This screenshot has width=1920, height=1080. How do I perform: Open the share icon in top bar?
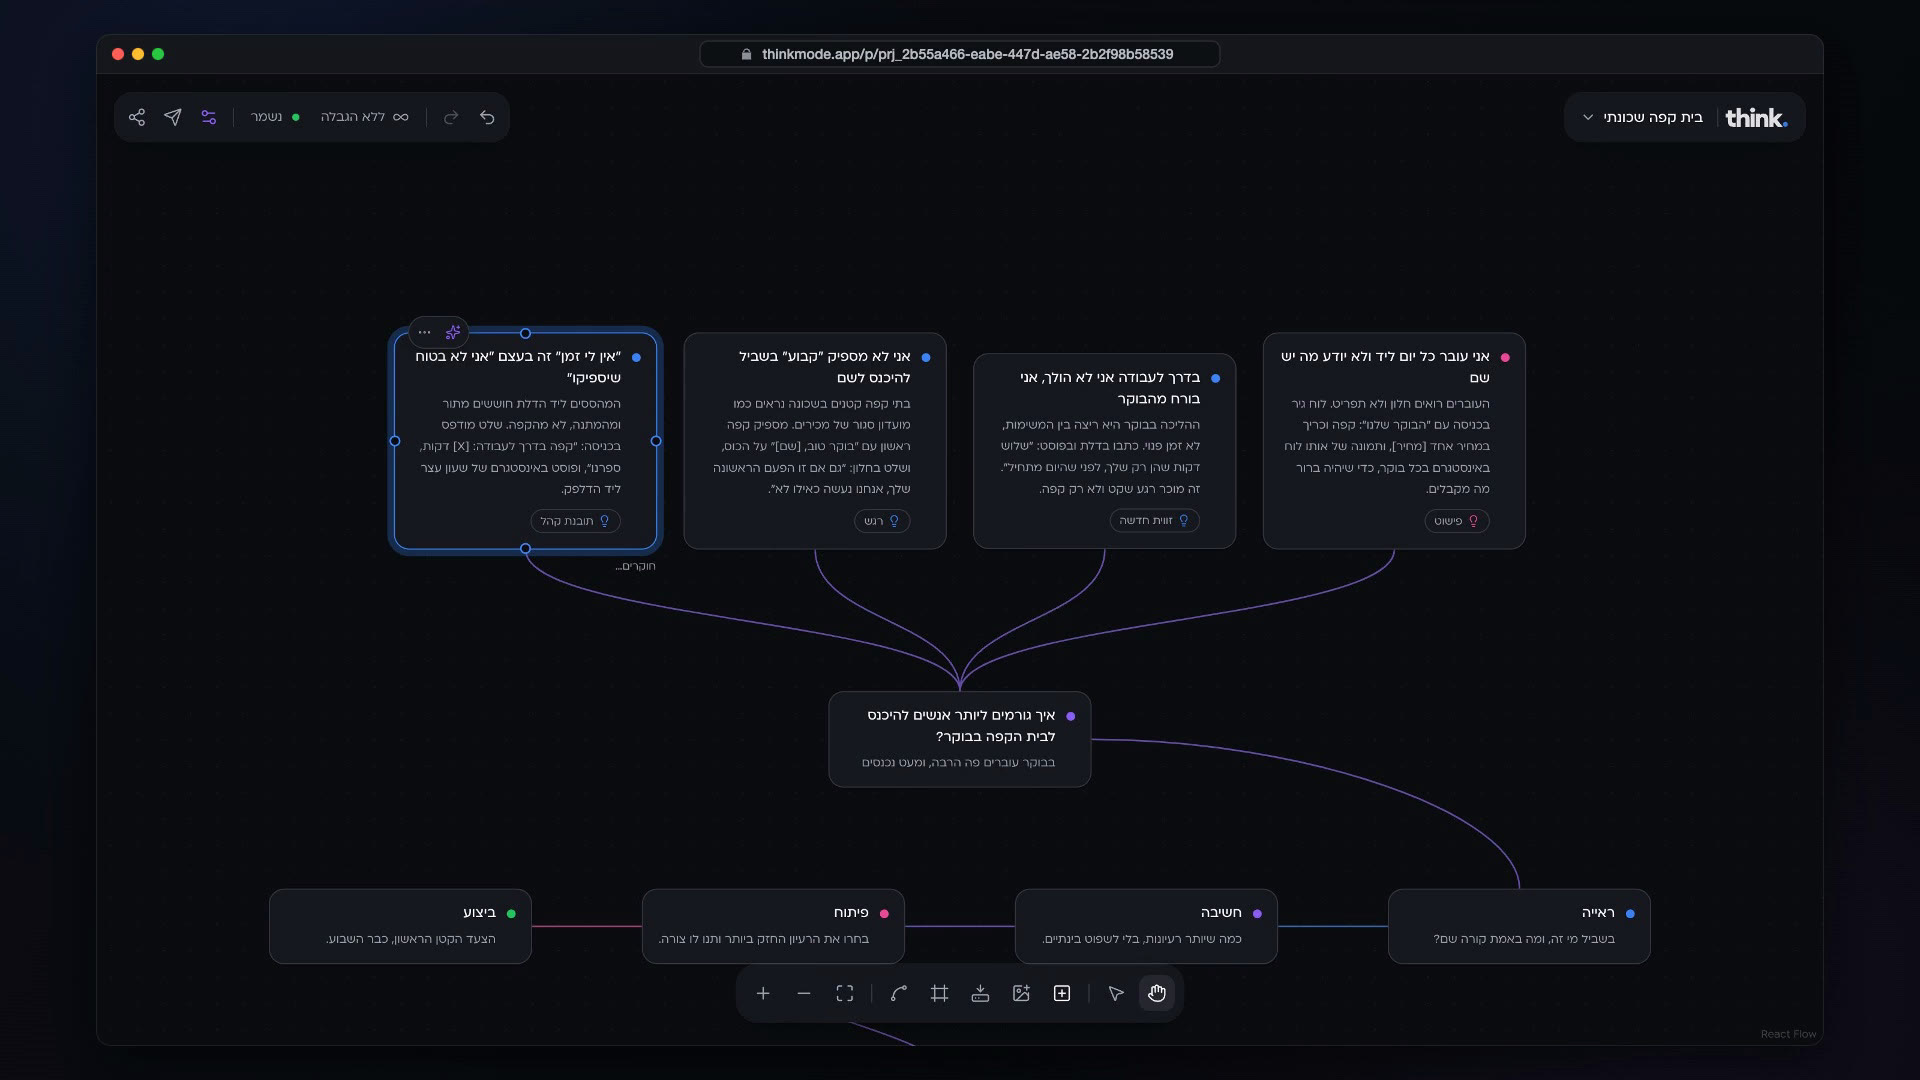[137, 117]
